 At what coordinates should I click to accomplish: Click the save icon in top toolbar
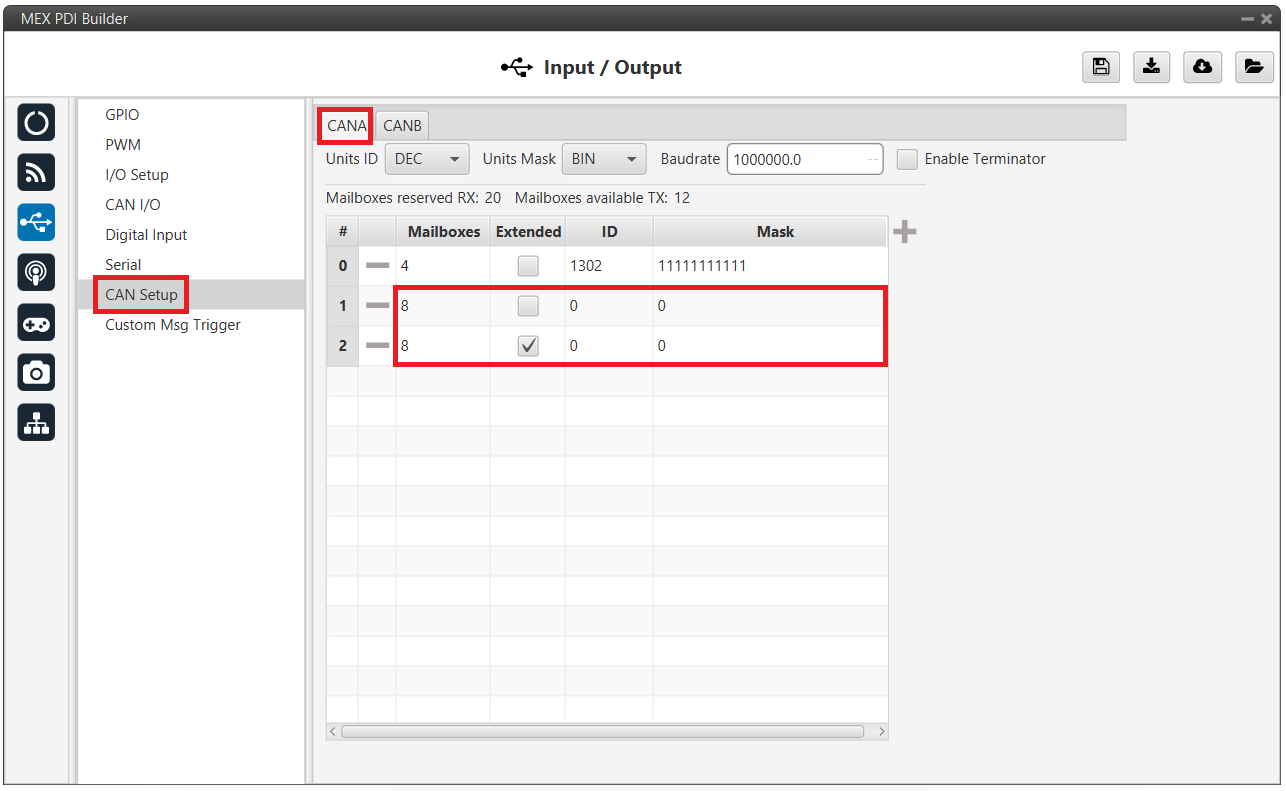point(1101,67)
